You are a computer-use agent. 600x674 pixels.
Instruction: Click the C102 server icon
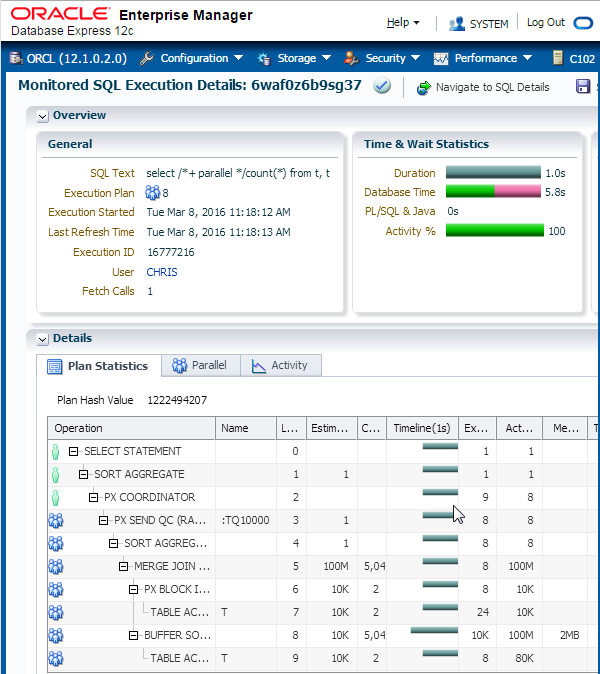[557, 58]
